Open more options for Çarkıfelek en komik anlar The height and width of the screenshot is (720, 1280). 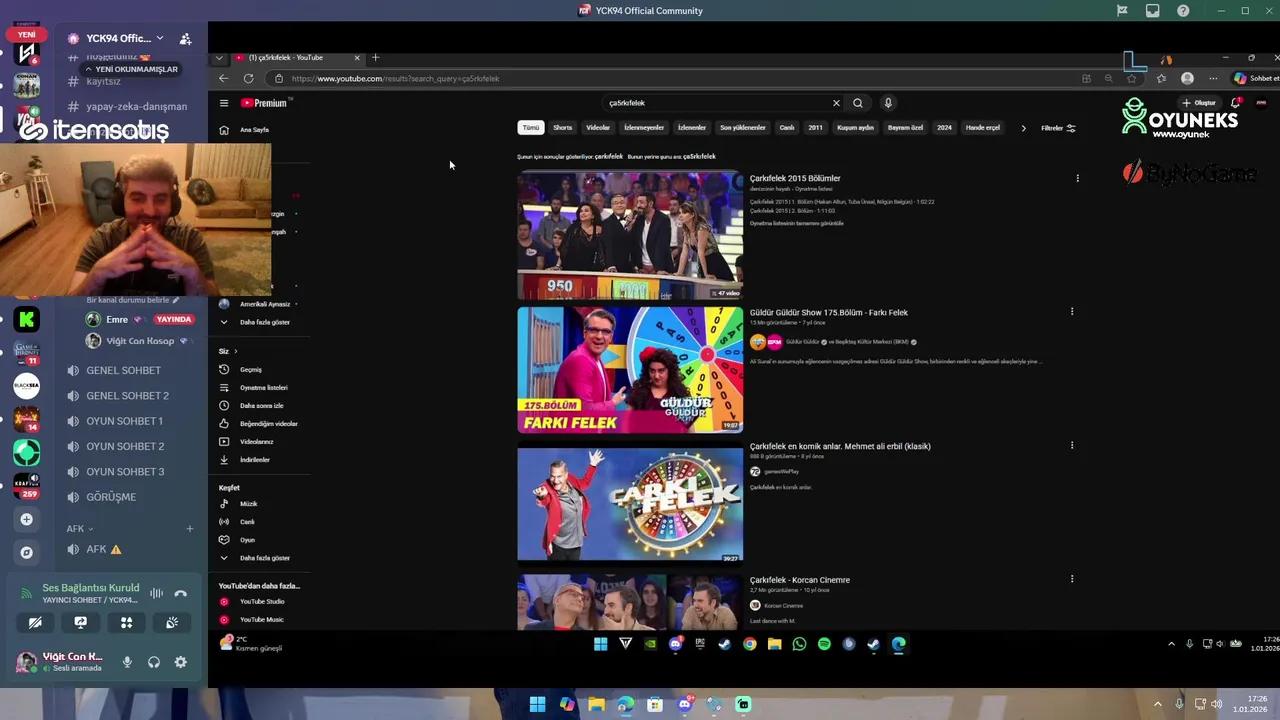coord(1072,445)
